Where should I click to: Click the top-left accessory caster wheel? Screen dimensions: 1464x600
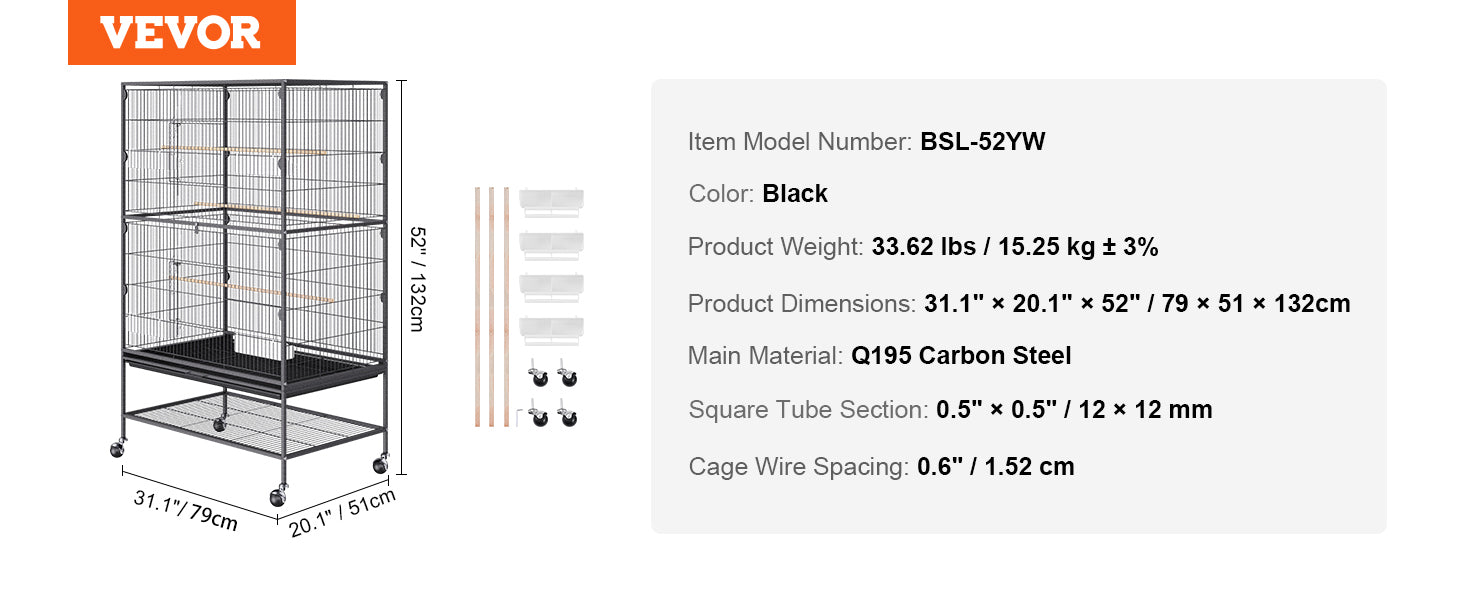click(x=539, y=376)
